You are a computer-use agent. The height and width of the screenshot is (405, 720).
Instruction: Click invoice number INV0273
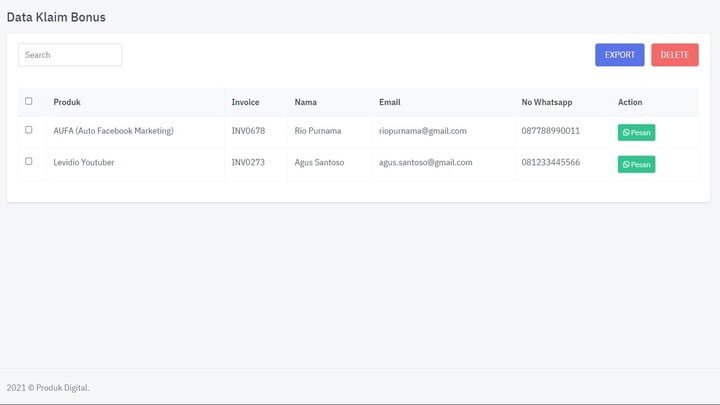pyautogui.click(x=248, y=162)
